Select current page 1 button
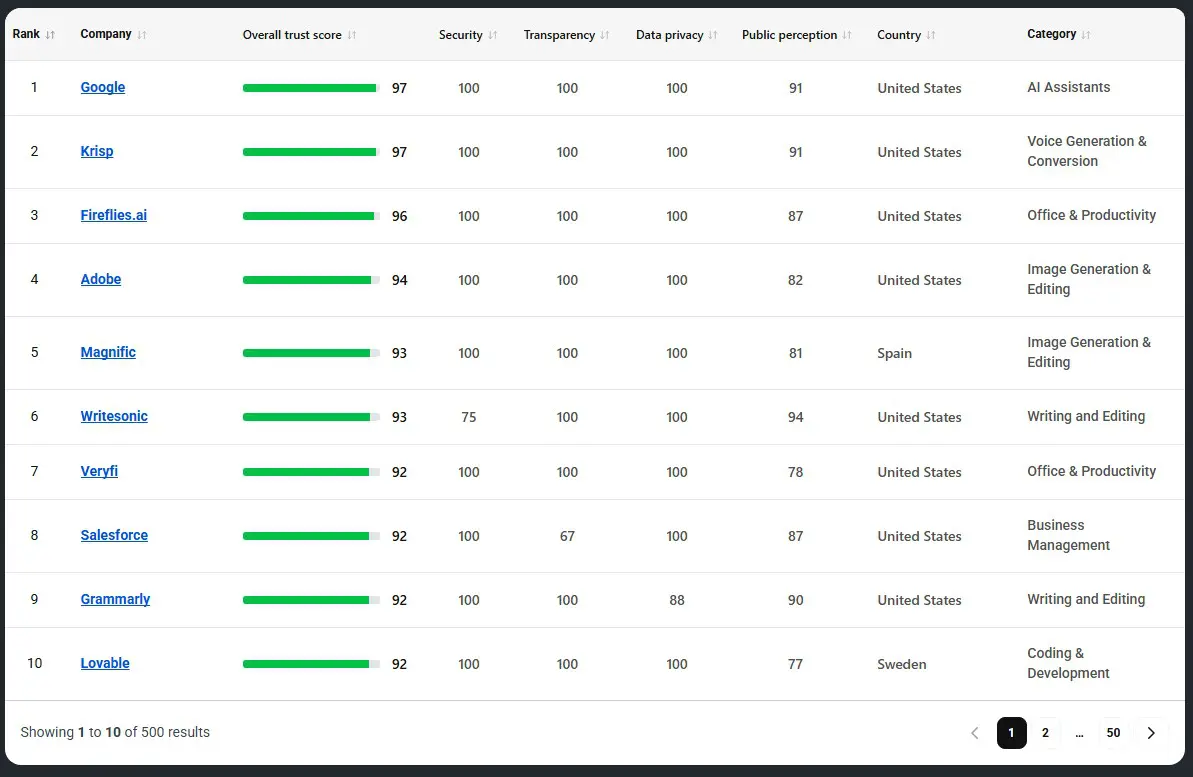 (1011, 733)
